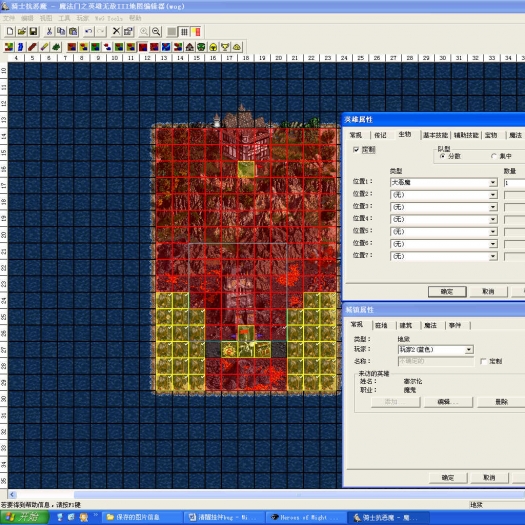Create a new map with the New icon
Viewport: 525px width, 525px height.
[x=10, y=31]
